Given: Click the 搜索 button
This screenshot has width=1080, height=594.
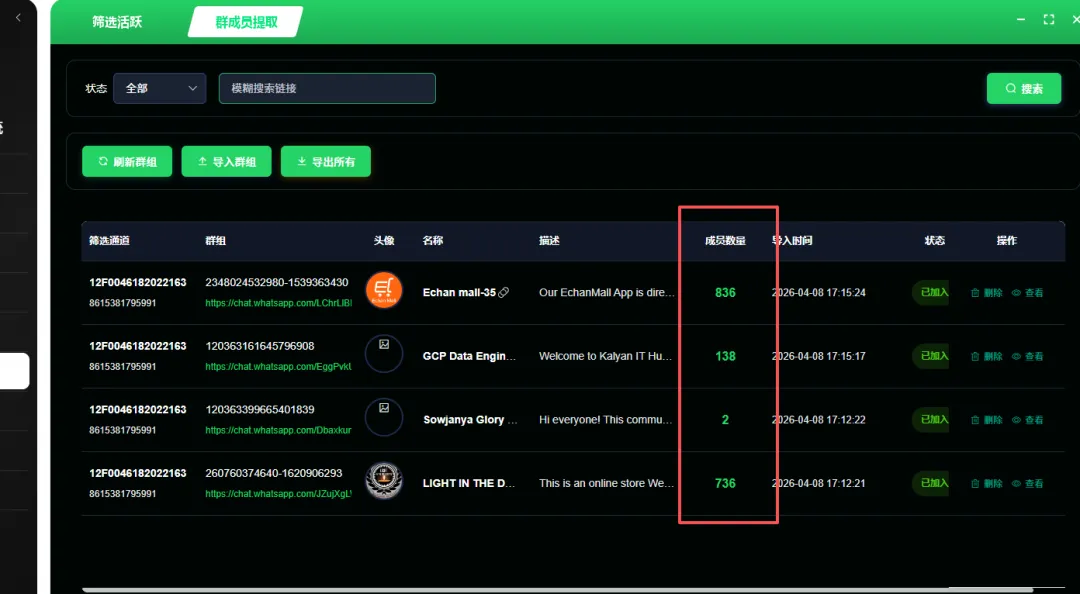Looking at the screenshot, I should (1024, 89).
